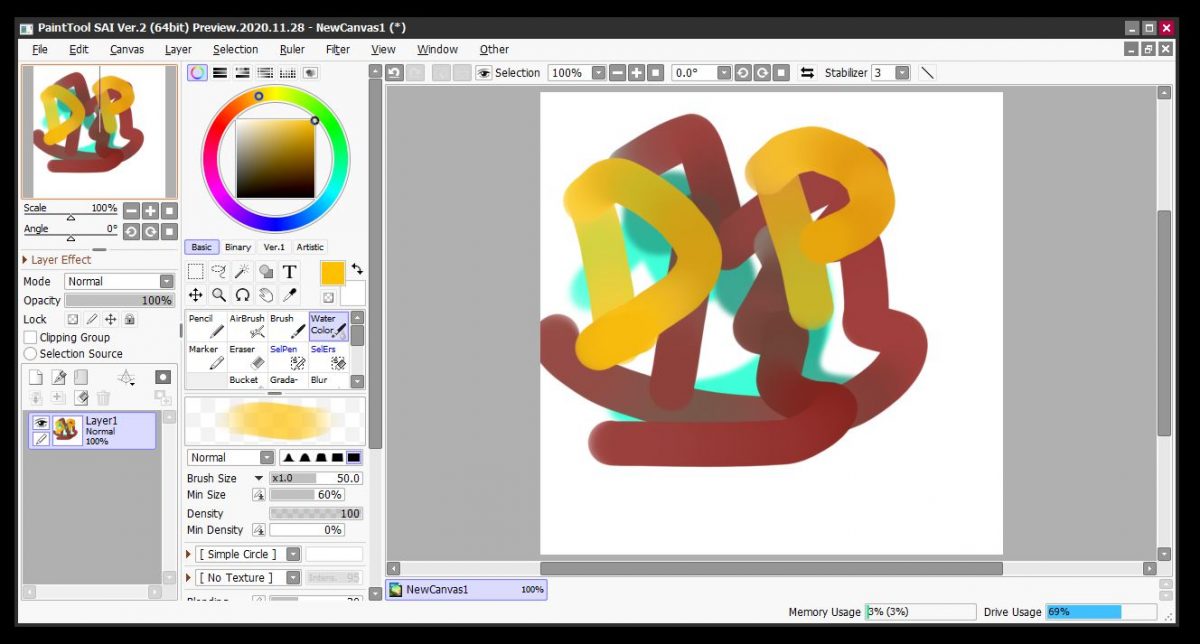This screenshot has height=644, width=1200.
Task: Select the Hand pan tool
Action: pos(266,295)
